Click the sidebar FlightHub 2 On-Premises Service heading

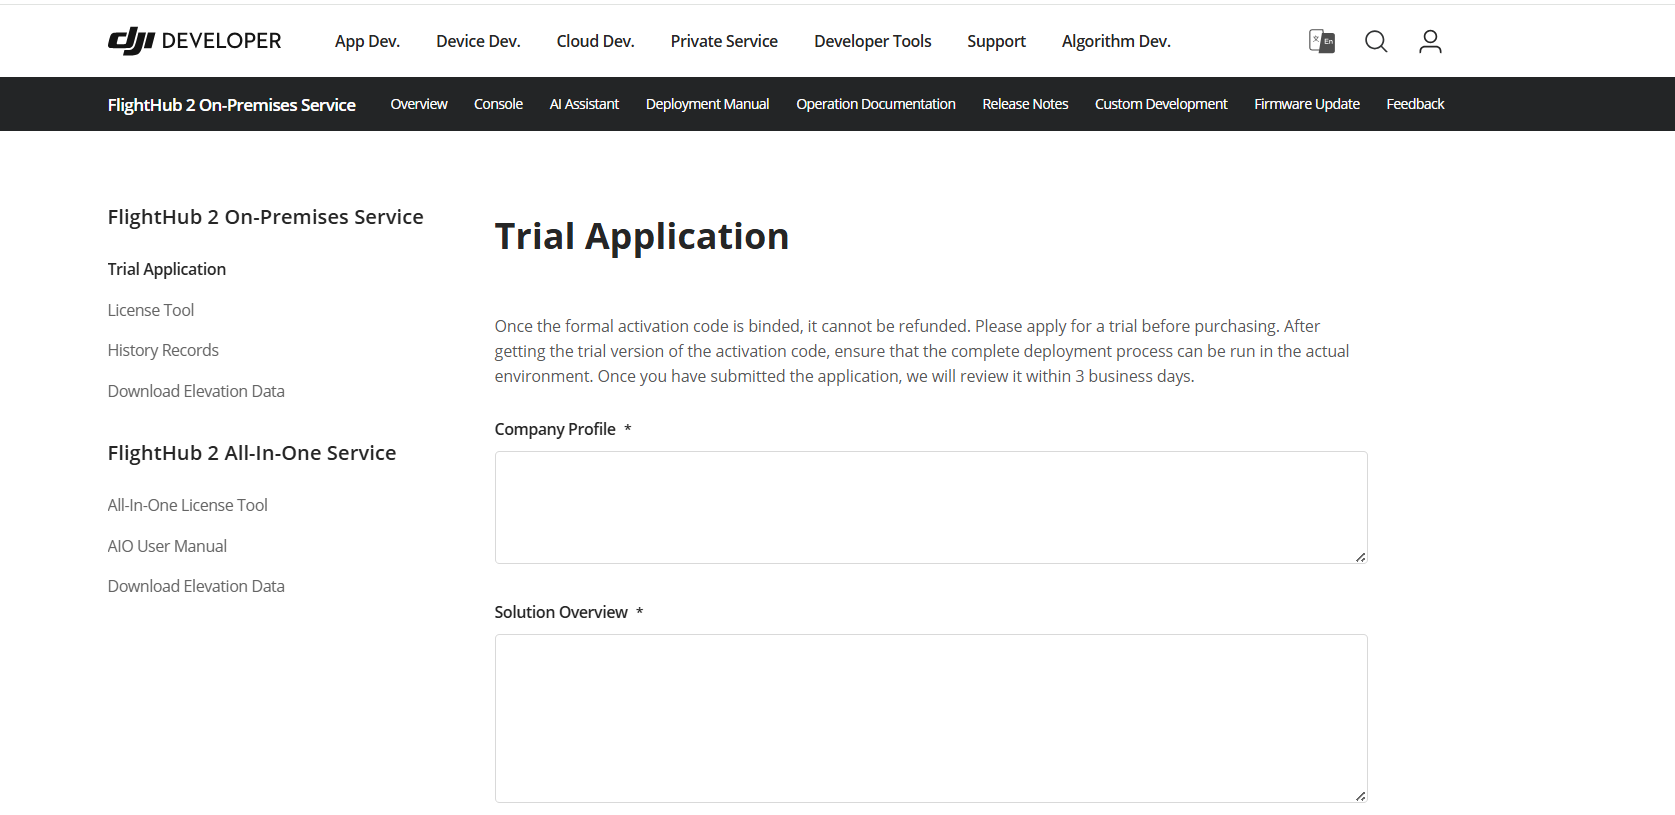266,217
